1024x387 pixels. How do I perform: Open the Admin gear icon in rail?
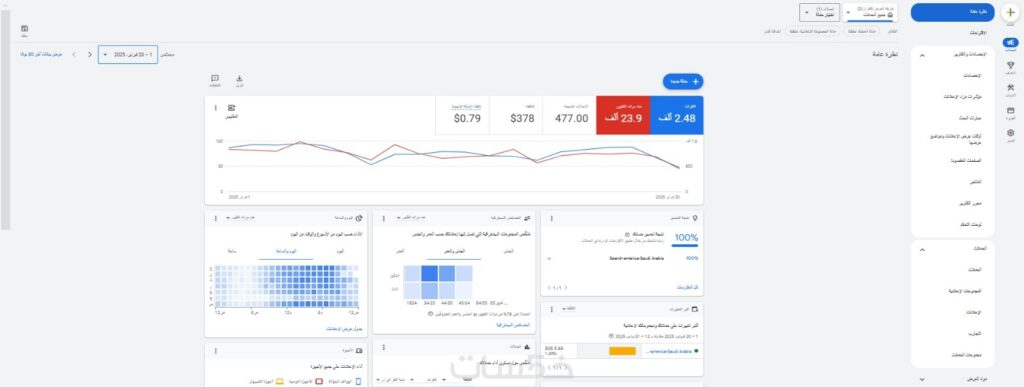pos(1010,132)
